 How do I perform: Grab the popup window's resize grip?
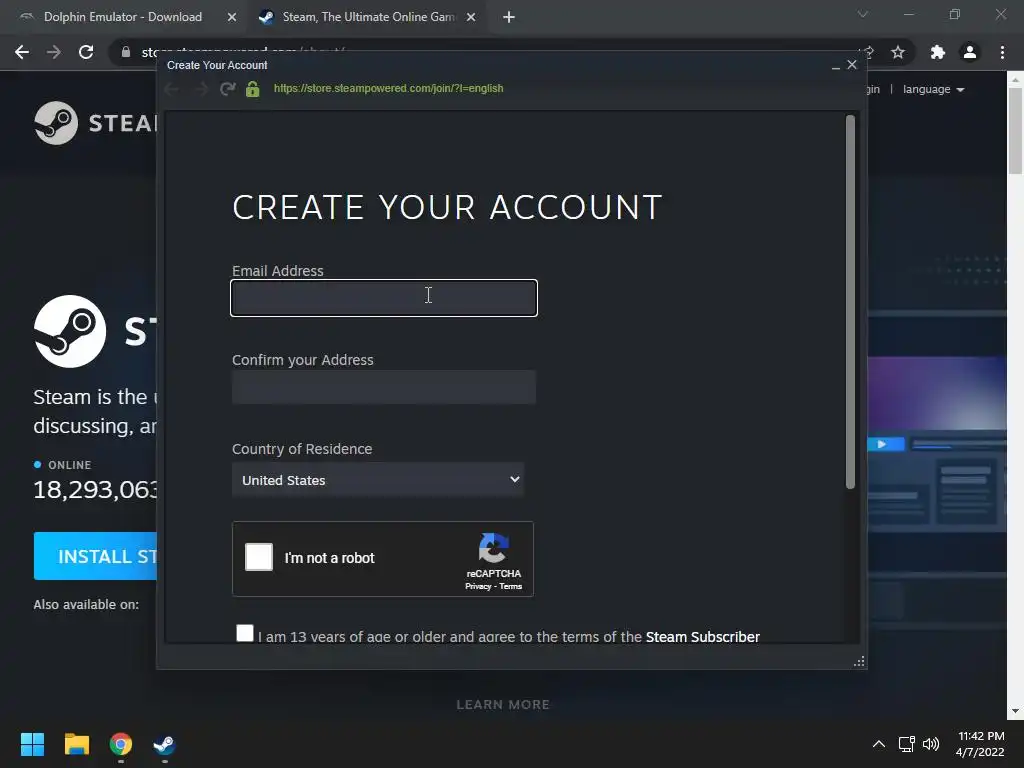[859, 662]
